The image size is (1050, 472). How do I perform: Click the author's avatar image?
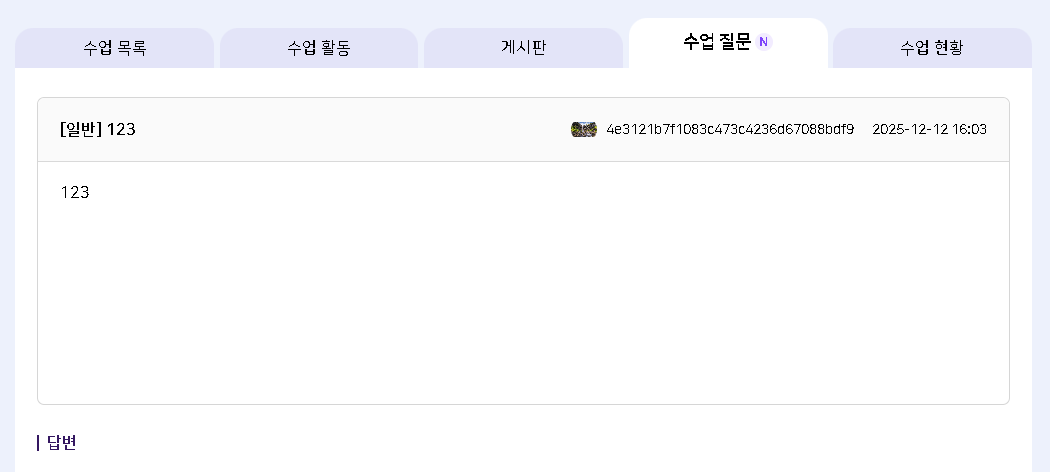(x=584, y=129)
